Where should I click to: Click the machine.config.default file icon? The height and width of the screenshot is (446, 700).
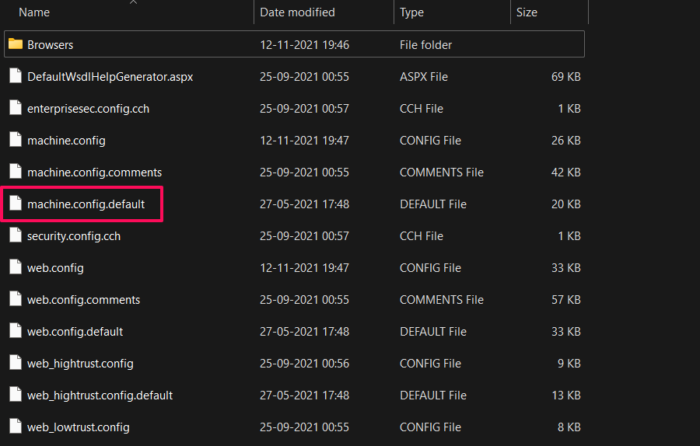click(x=15, y=204)
